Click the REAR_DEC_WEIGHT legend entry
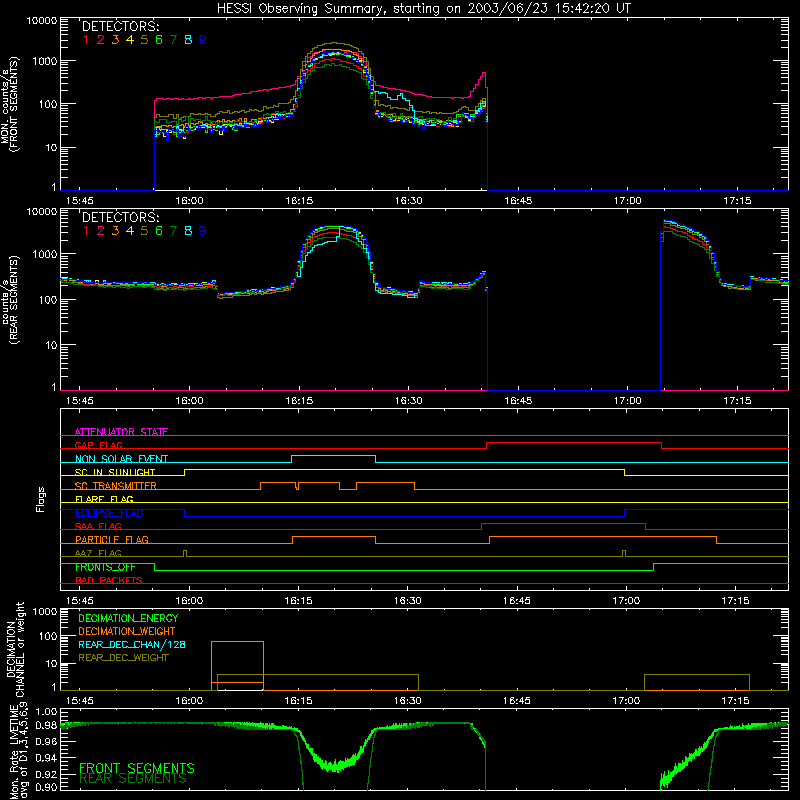 click(123, 658)
